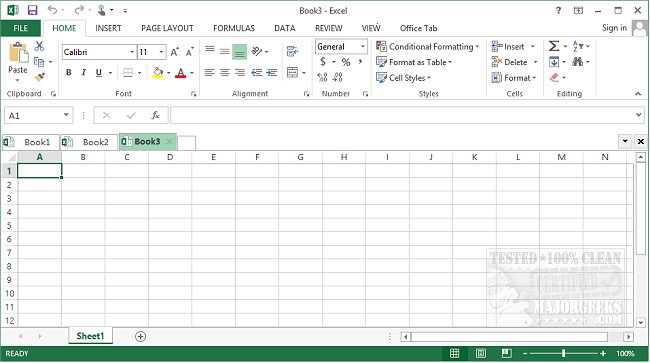Decrease the indent
This screenshot has height=363, width=650.
(257, 73)
